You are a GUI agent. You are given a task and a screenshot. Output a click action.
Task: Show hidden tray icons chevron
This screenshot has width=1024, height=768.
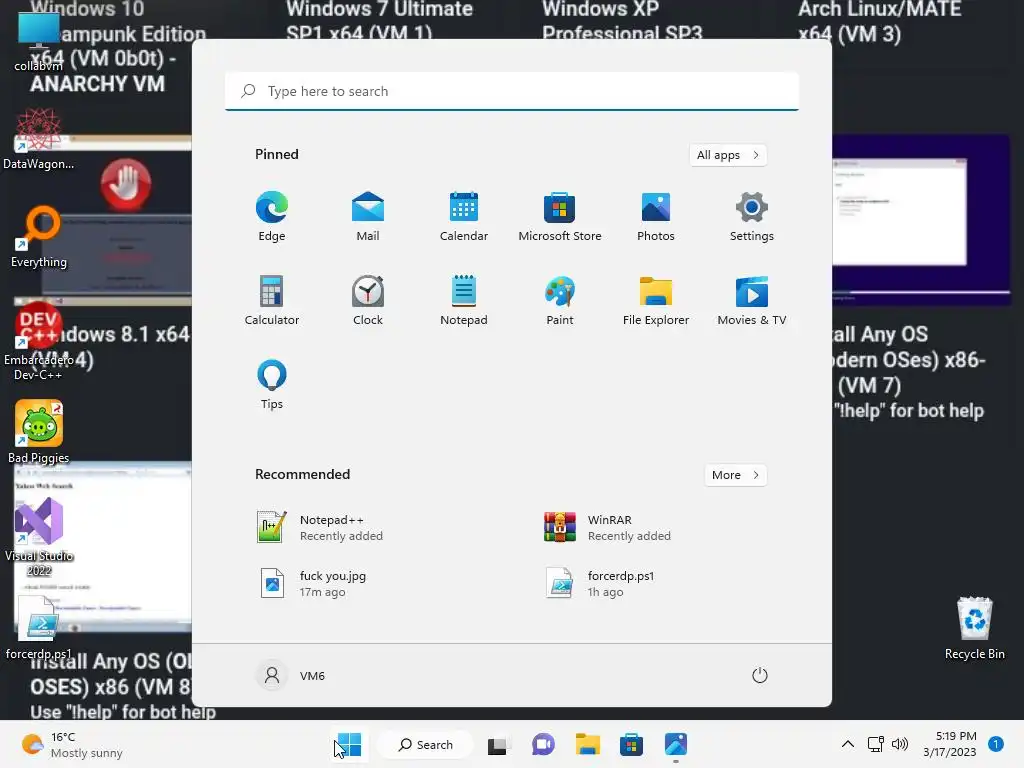(x=848, y=744)
